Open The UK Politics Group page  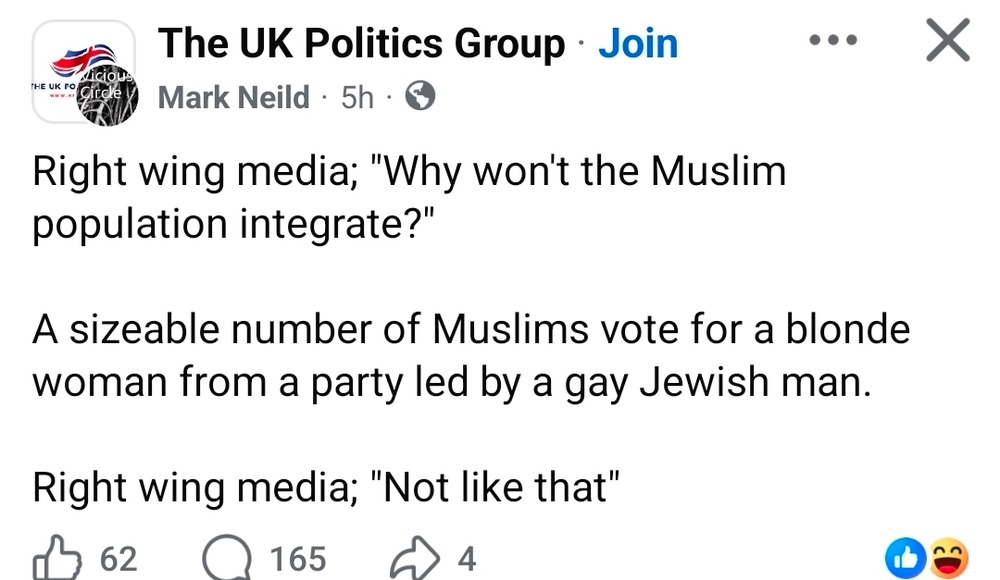(361, 44)
